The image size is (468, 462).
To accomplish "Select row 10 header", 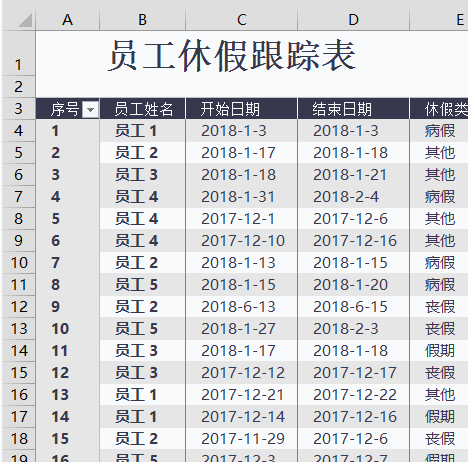I will click(x=19, y=263).
